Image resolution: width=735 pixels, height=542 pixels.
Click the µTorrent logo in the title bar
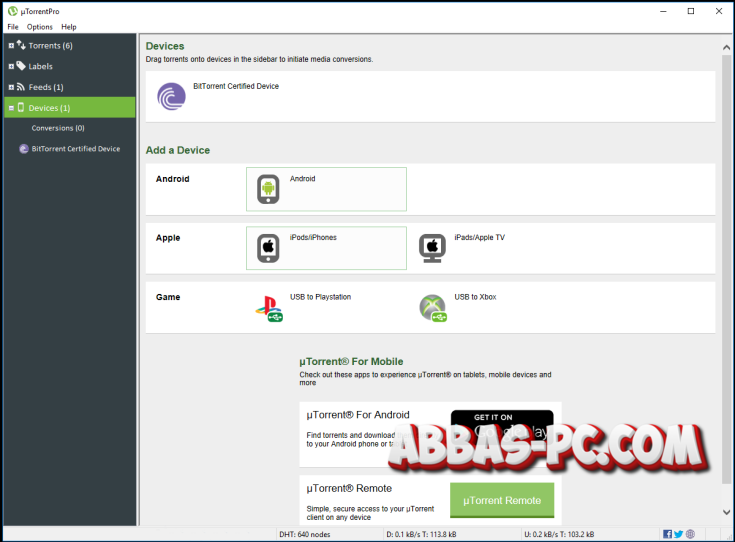coord(13,11)
